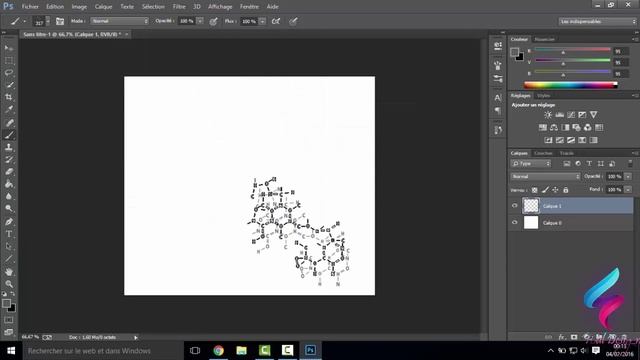Open the Character panel icon
640x360 pixels.
click(x=498, y=98)
